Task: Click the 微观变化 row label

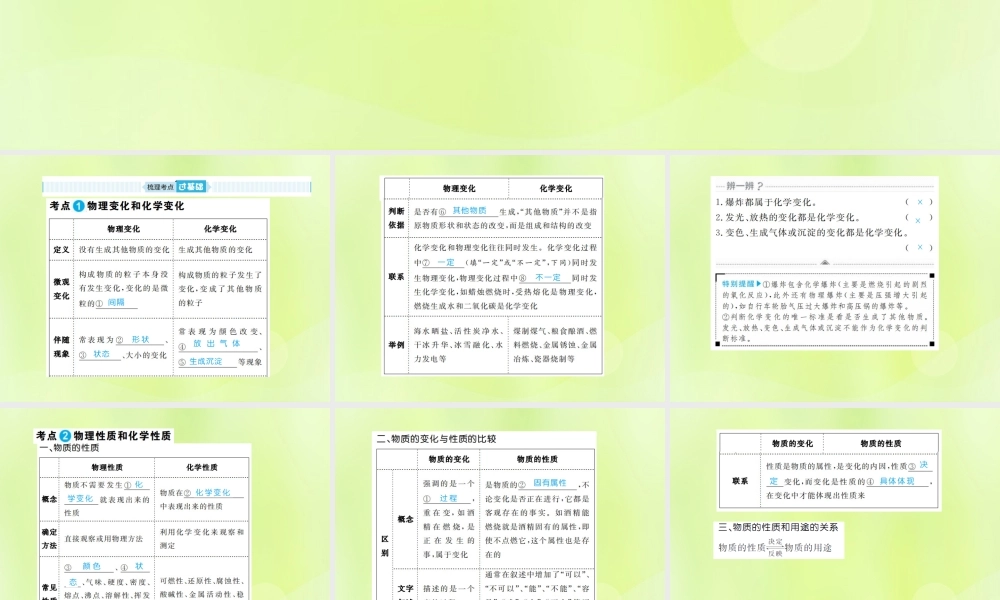Action: 61,289
